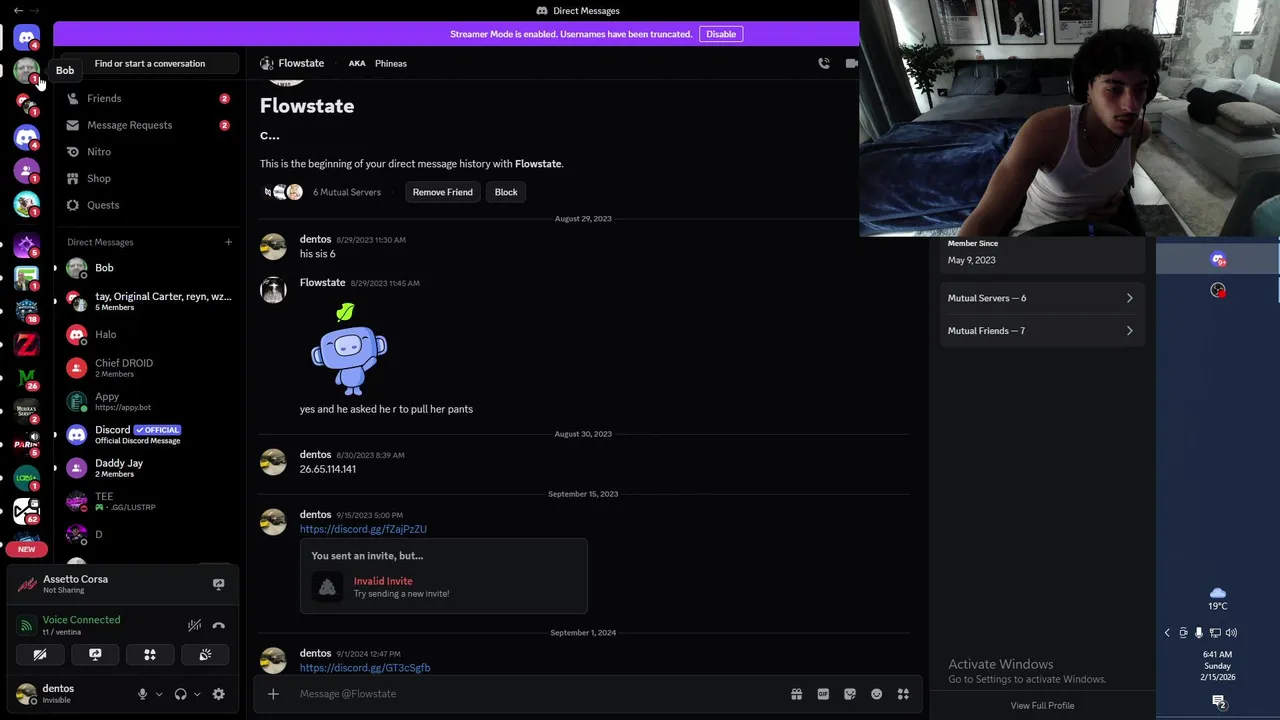Open the Official Discord message thread
Viewport: 1280px width, 720px height.
(x=148, y=434)
